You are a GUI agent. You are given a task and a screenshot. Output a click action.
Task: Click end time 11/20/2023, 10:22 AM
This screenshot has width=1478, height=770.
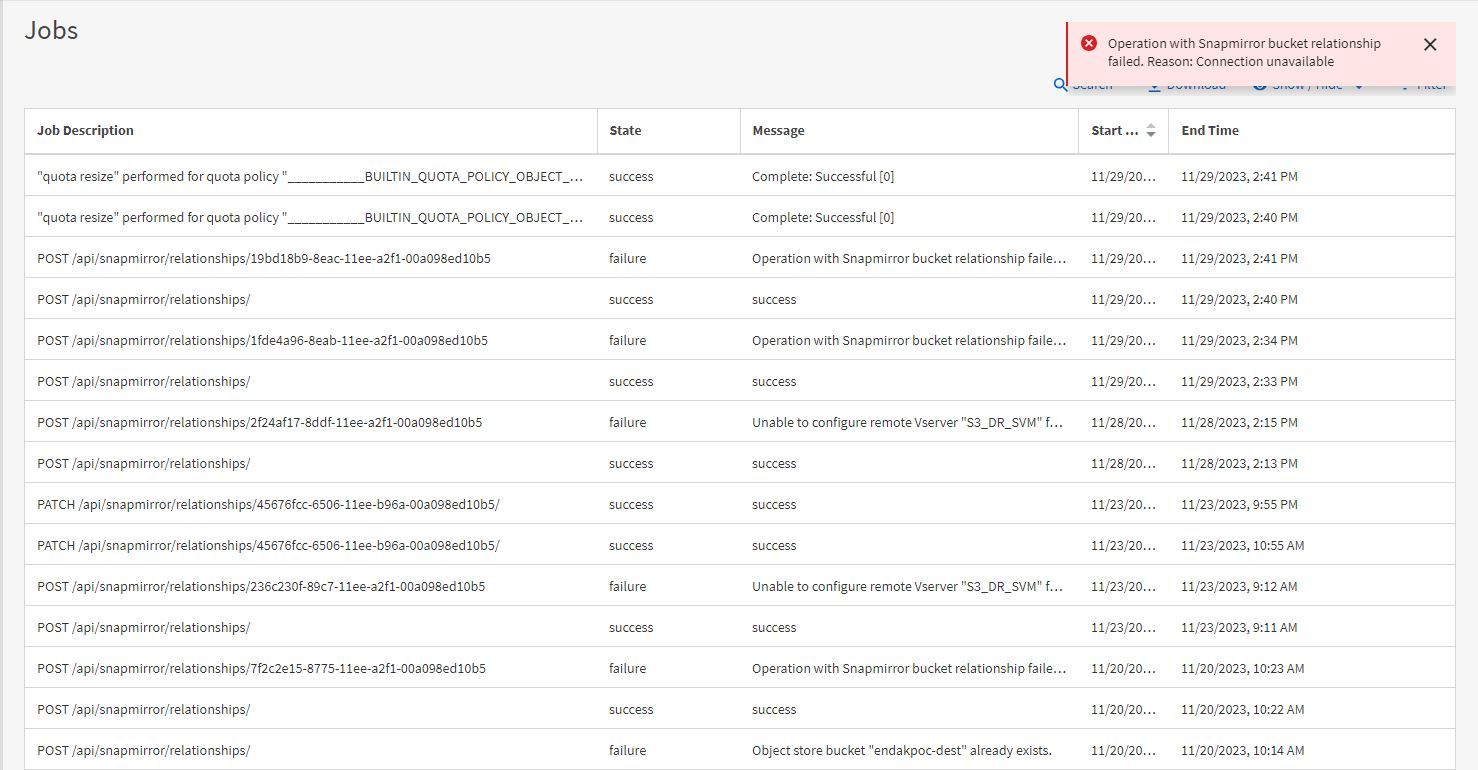(x=1242, y=709)
